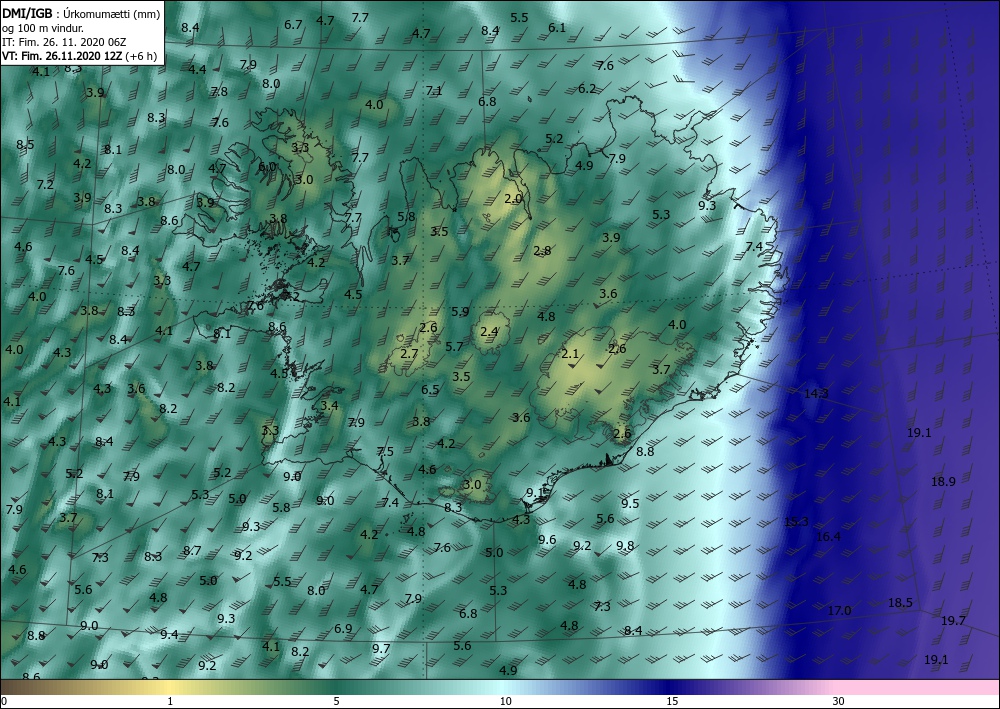
Task: Click the 2.1 value over Vatnajökull
Action: tap(570, 354)
